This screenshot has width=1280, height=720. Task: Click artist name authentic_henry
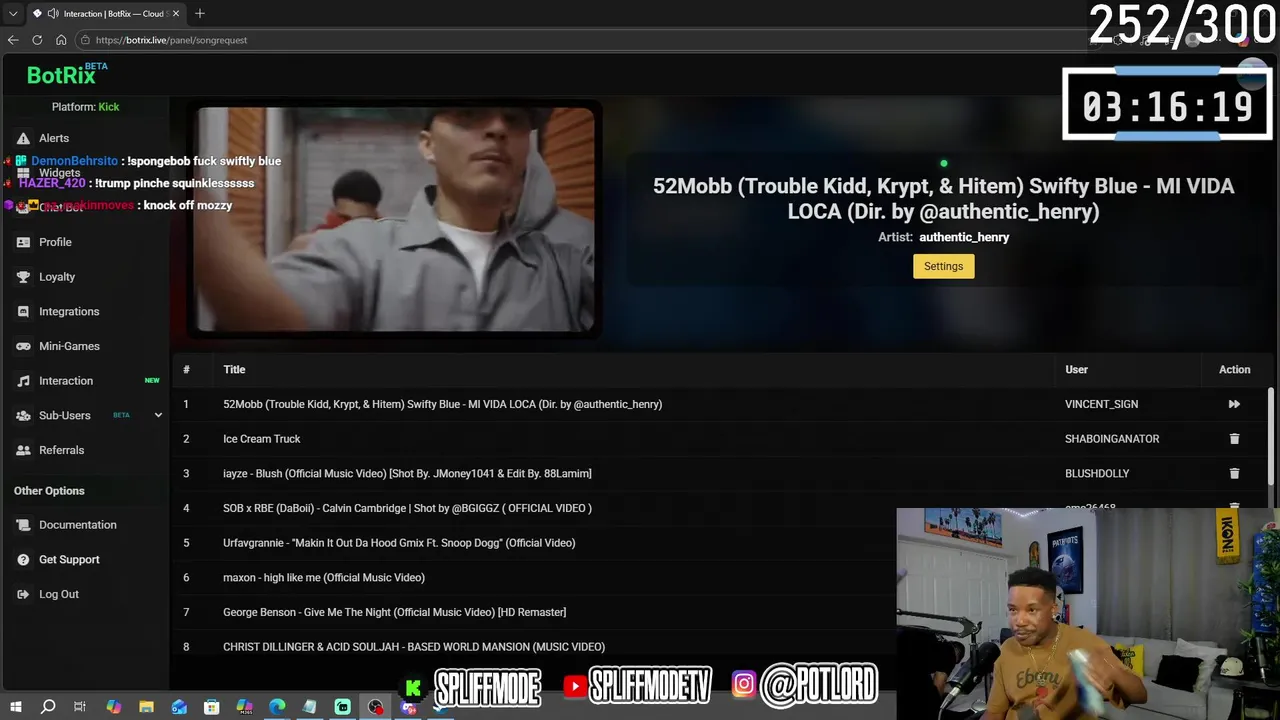(964, 237)
